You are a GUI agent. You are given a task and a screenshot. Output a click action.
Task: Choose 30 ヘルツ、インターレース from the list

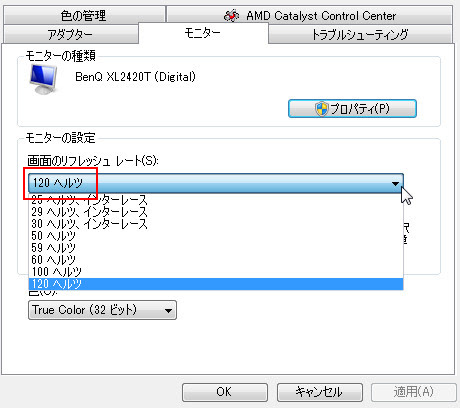tap(216, 224)
